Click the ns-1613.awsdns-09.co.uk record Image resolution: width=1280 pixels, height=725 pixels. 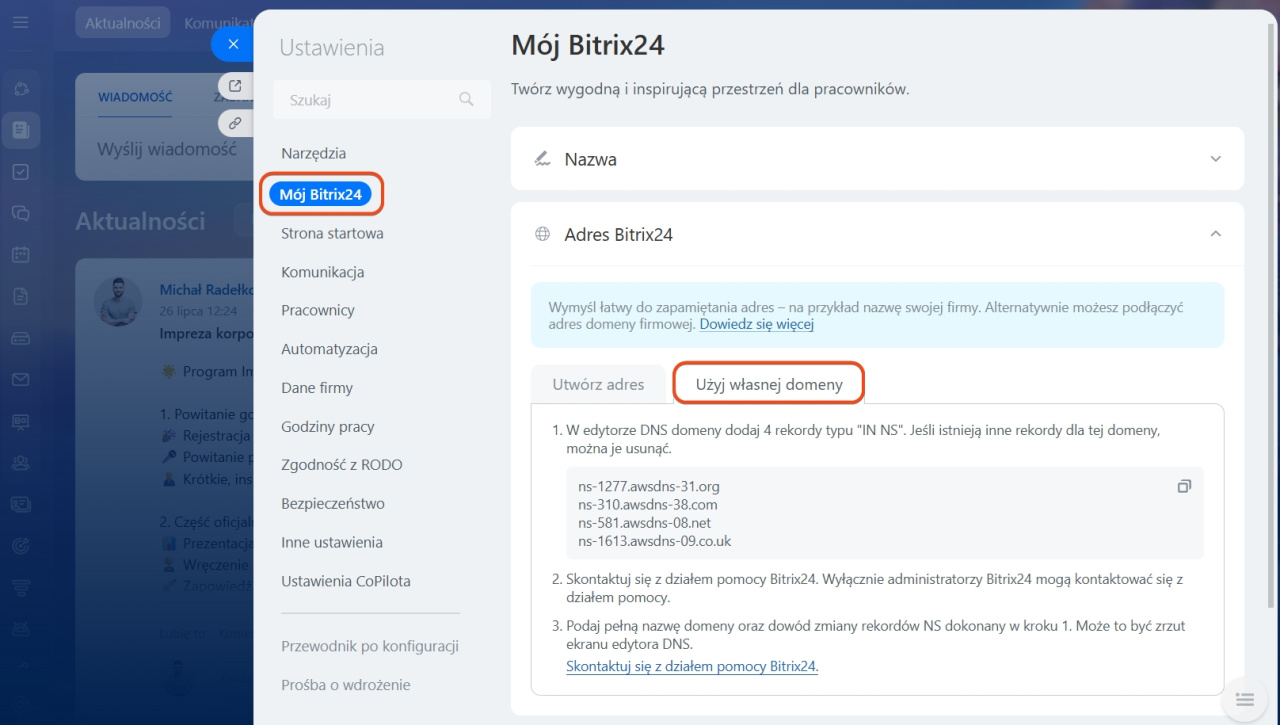coord(654,541)
